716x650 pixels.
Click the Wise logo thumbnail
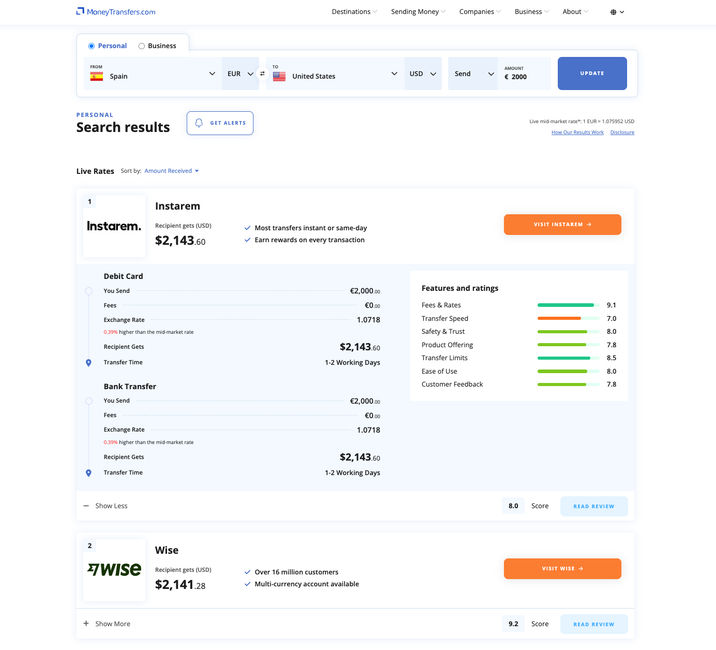[x=114, y=570]
